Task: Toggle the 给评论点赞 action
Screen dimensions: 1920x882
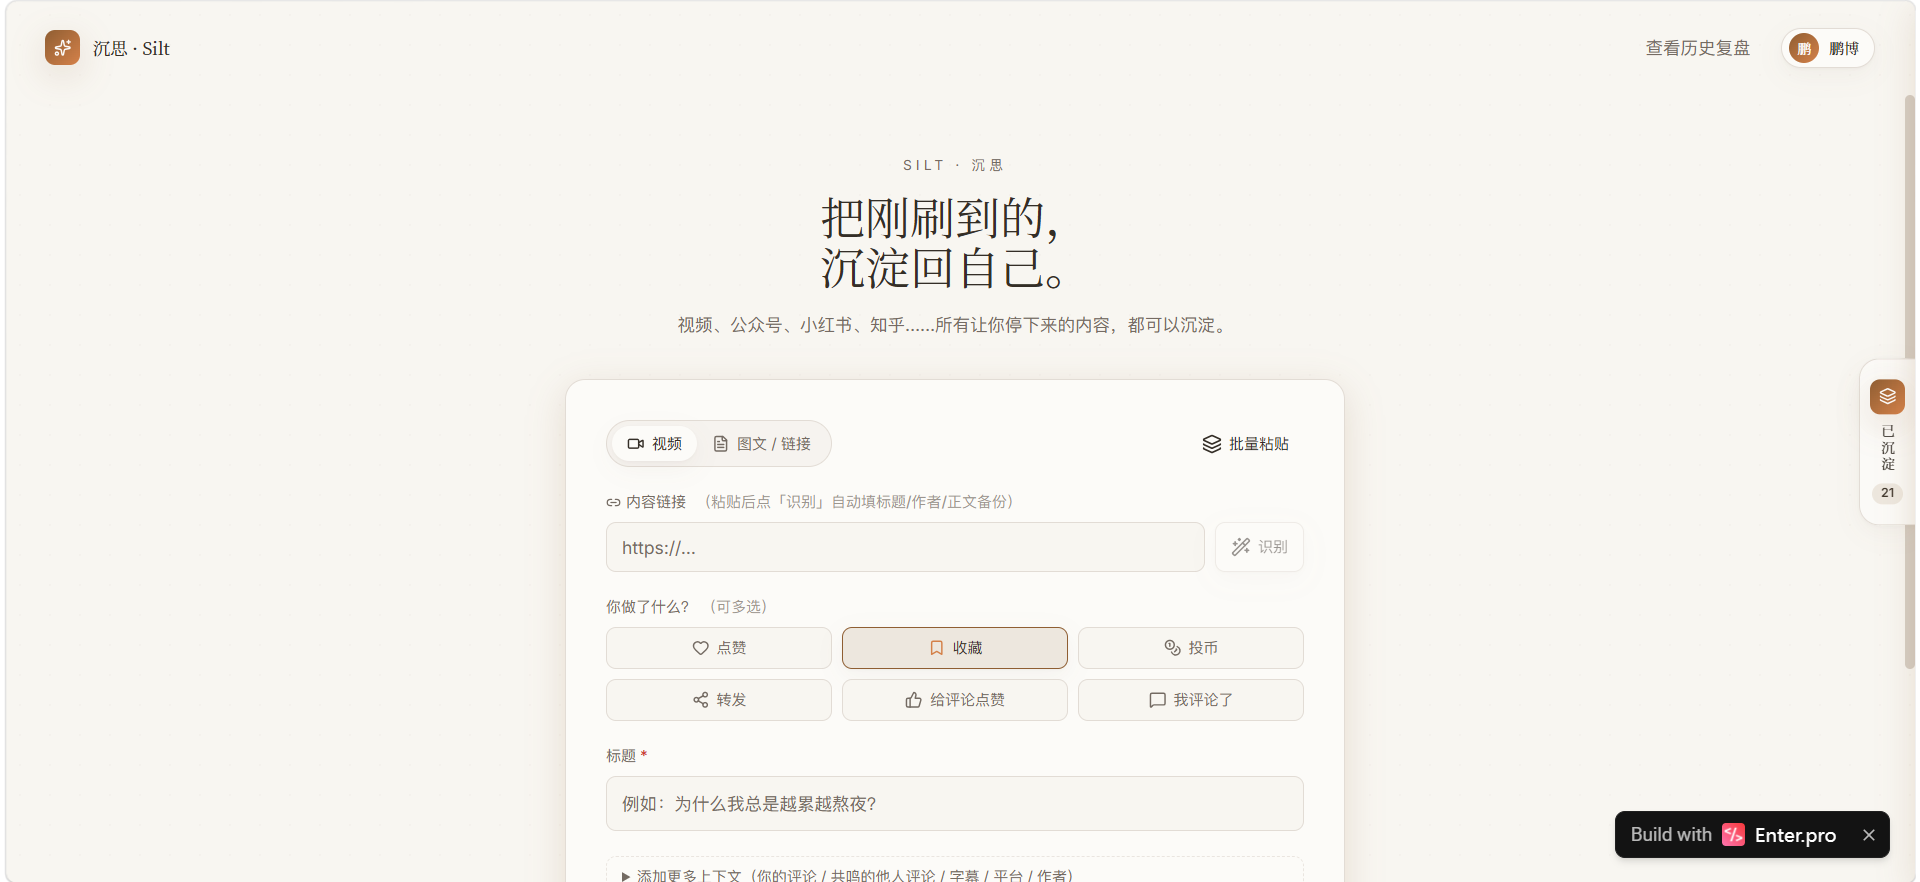Action: click(x=955, y=700)
